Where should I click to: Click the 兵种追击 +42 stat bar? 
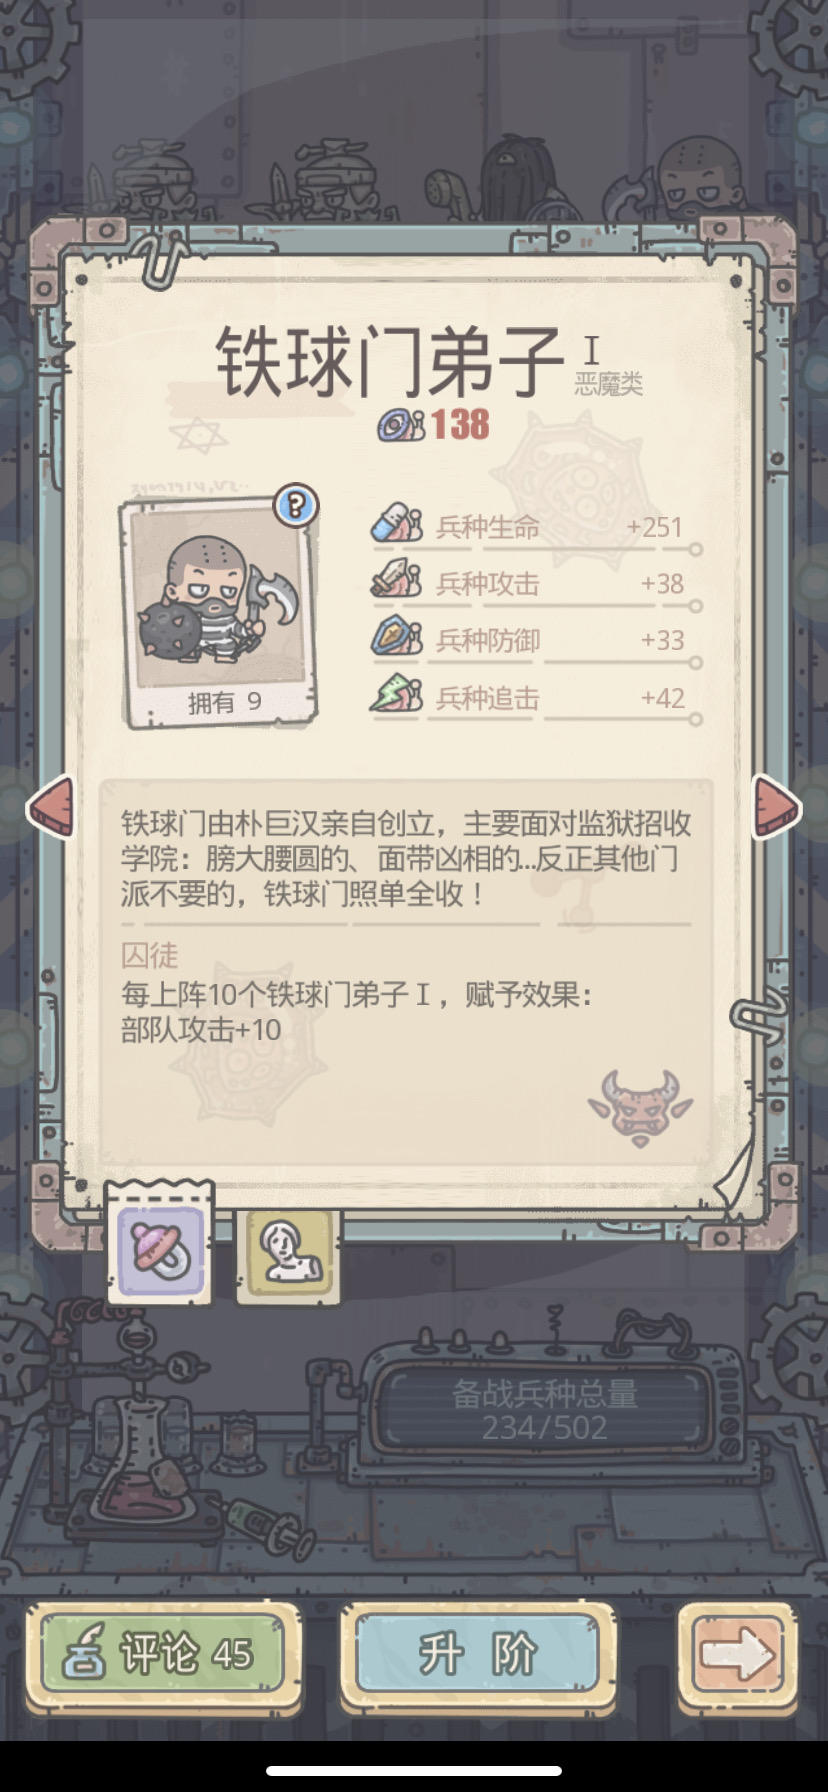(536, 698)
